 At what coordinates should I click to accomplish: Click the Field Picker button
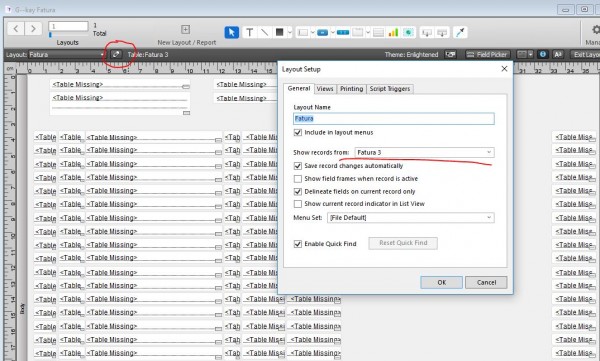coord(488,54)
